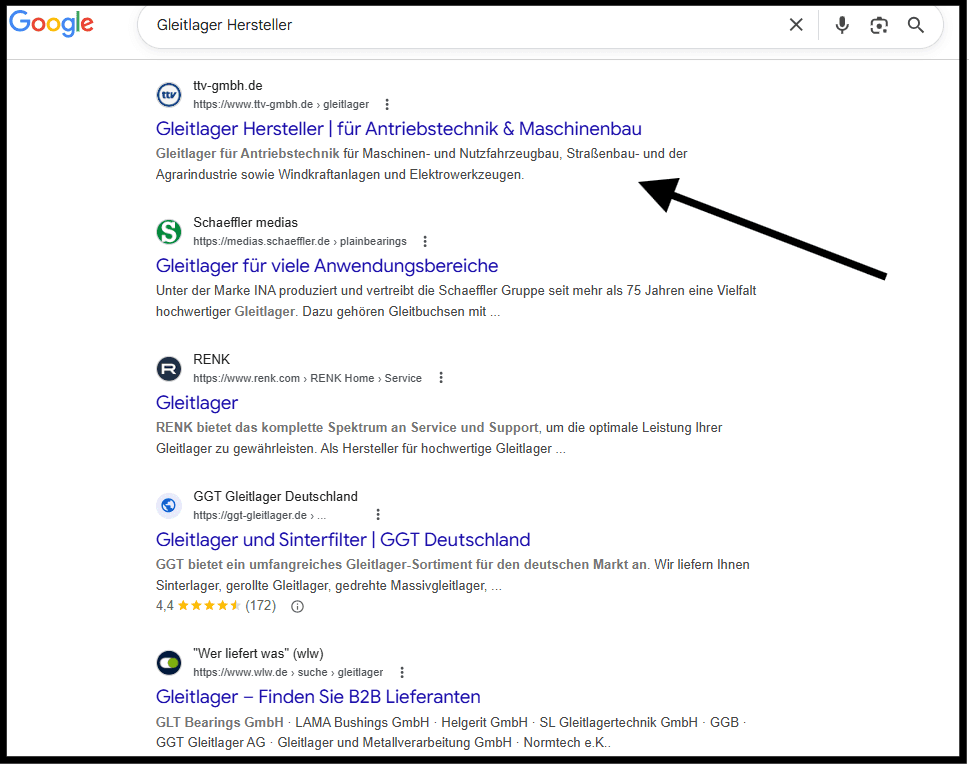This screenshot has width=969, height=768.
Task: Open image search with the camera lens icon
Action: pos(879,25)
